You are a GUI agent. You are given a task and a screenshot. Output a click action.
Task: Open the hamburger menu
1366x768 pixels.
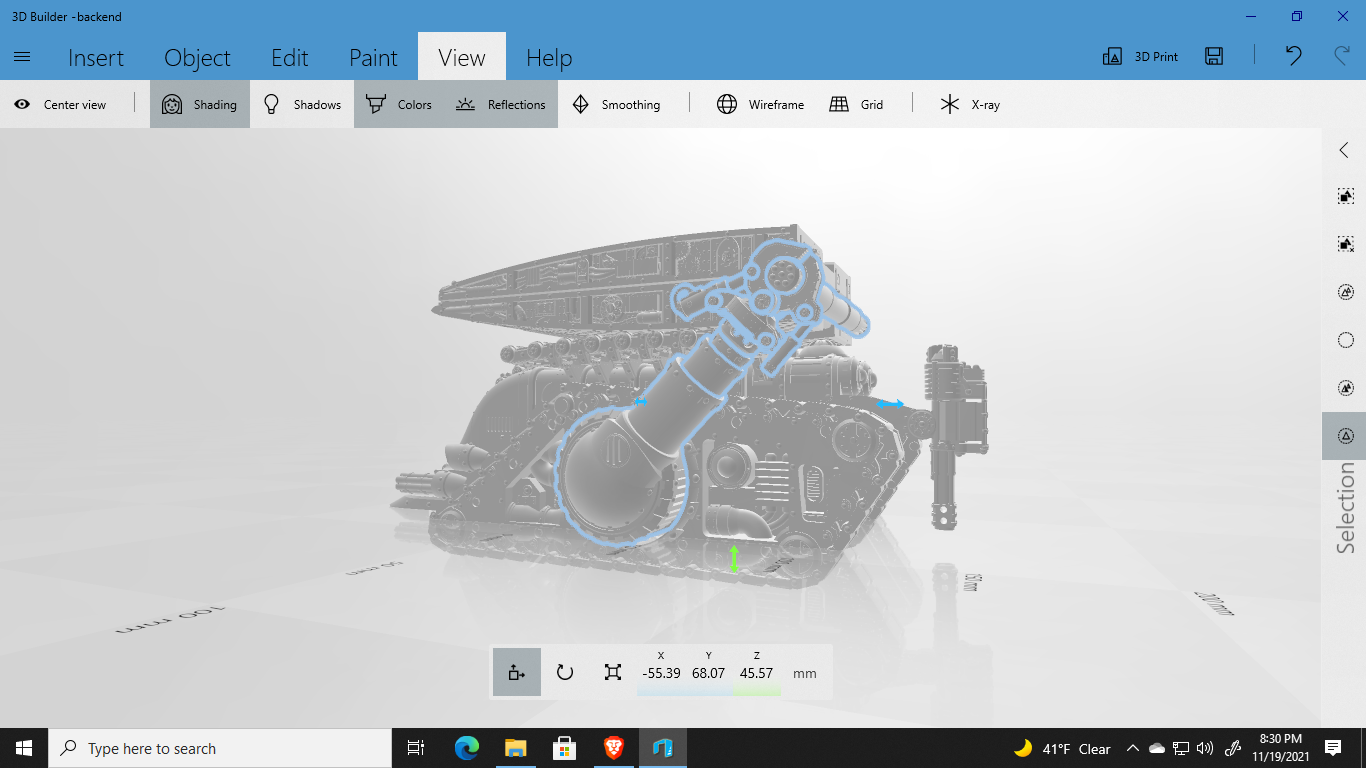22,57
